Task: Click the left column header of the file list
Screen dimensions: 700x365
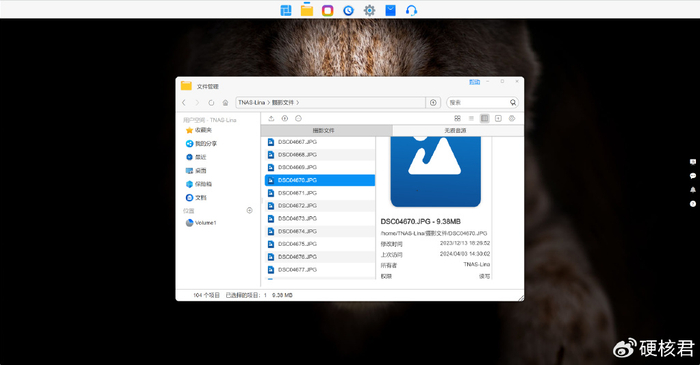Action: (326, 131)
